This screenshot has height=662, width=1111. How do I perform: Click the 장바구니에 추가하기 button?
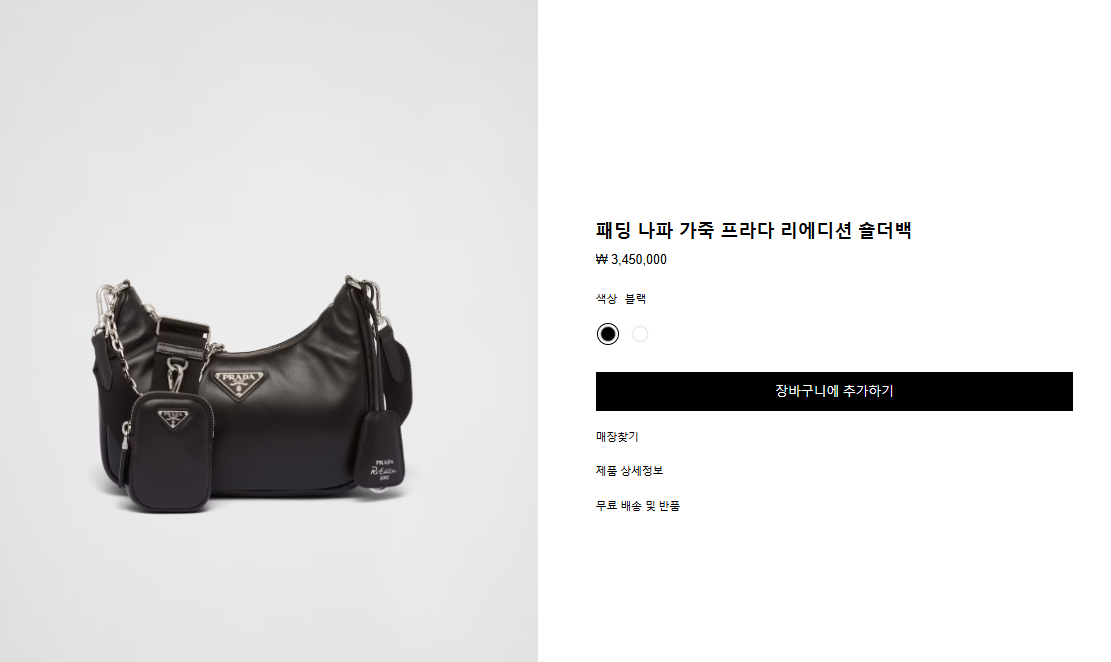pos(834,391)
